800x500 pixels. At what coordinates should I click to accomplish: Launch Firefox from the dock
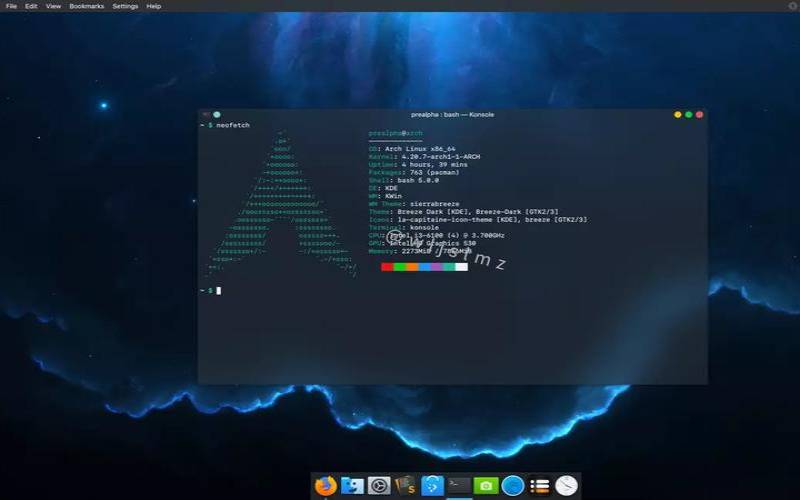326,485
